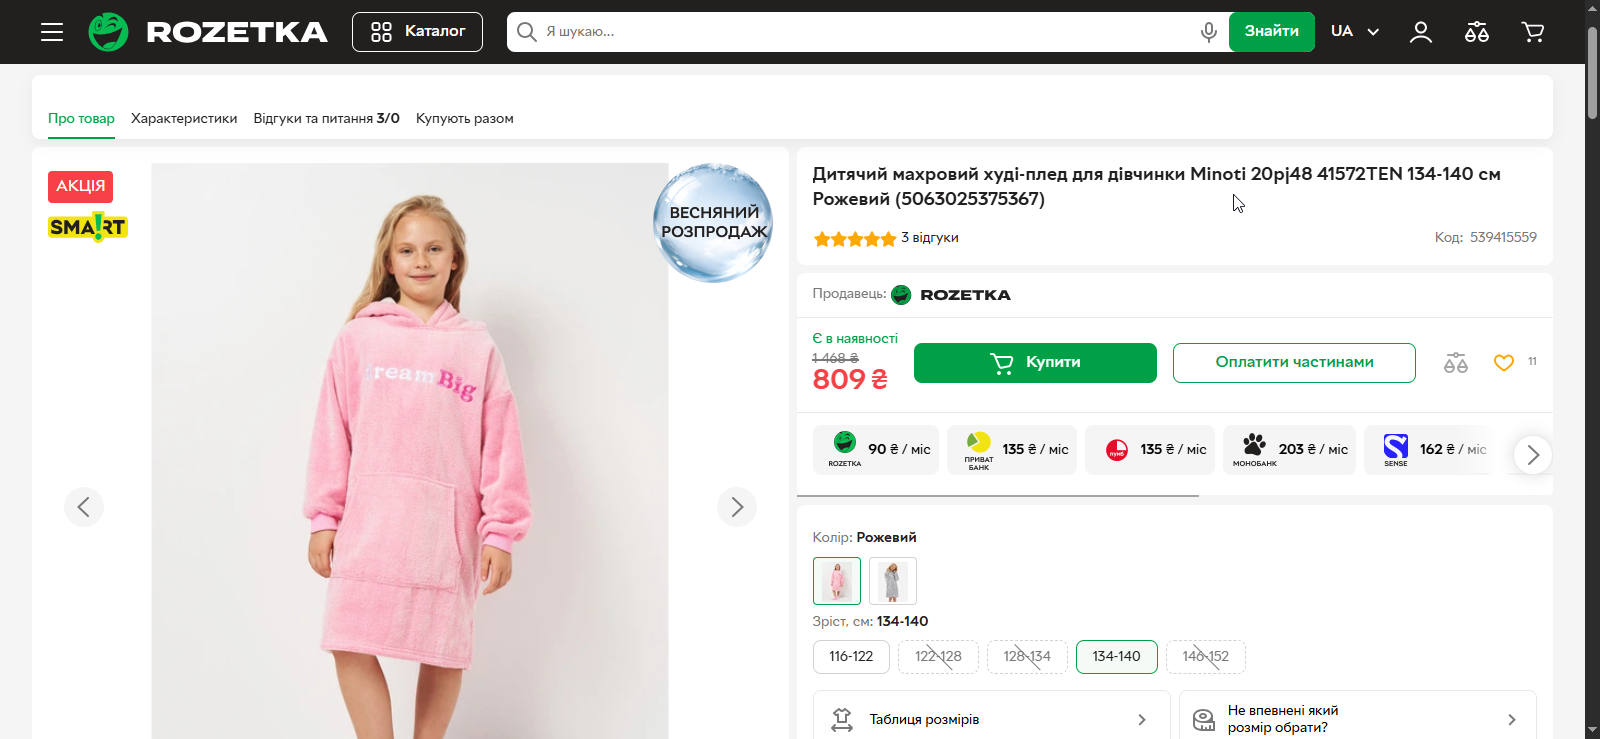Click the Оплатити частинами button

coord(1294,363)
